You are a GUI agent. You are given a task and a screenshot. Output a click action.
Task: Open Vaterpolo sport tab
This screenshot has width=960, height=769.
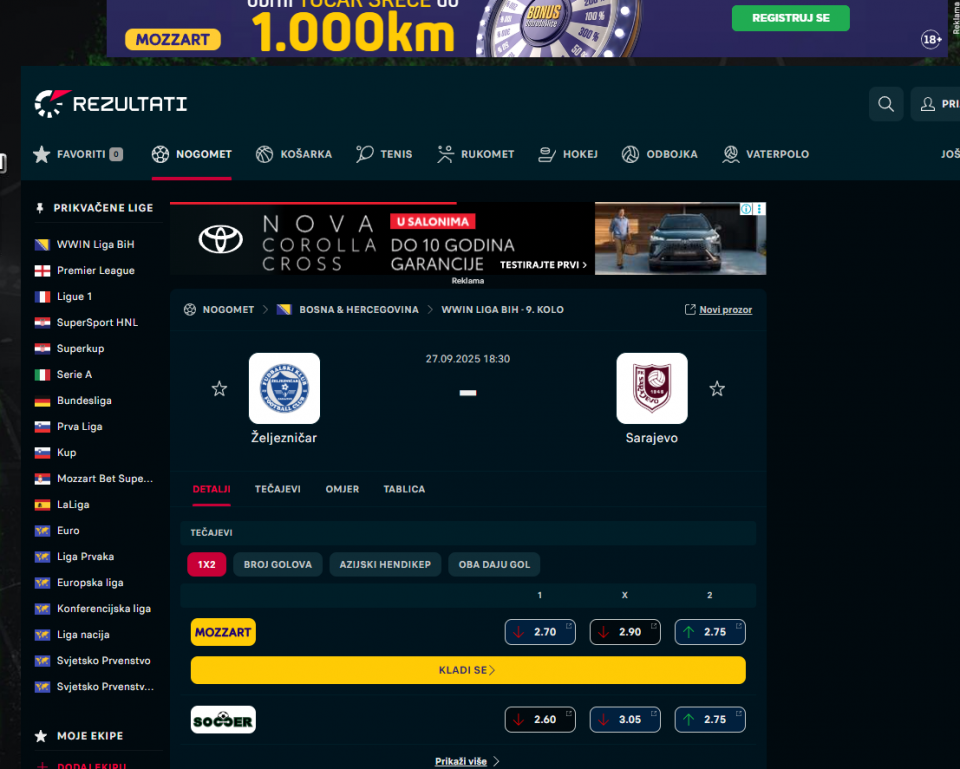coord(766,154)
